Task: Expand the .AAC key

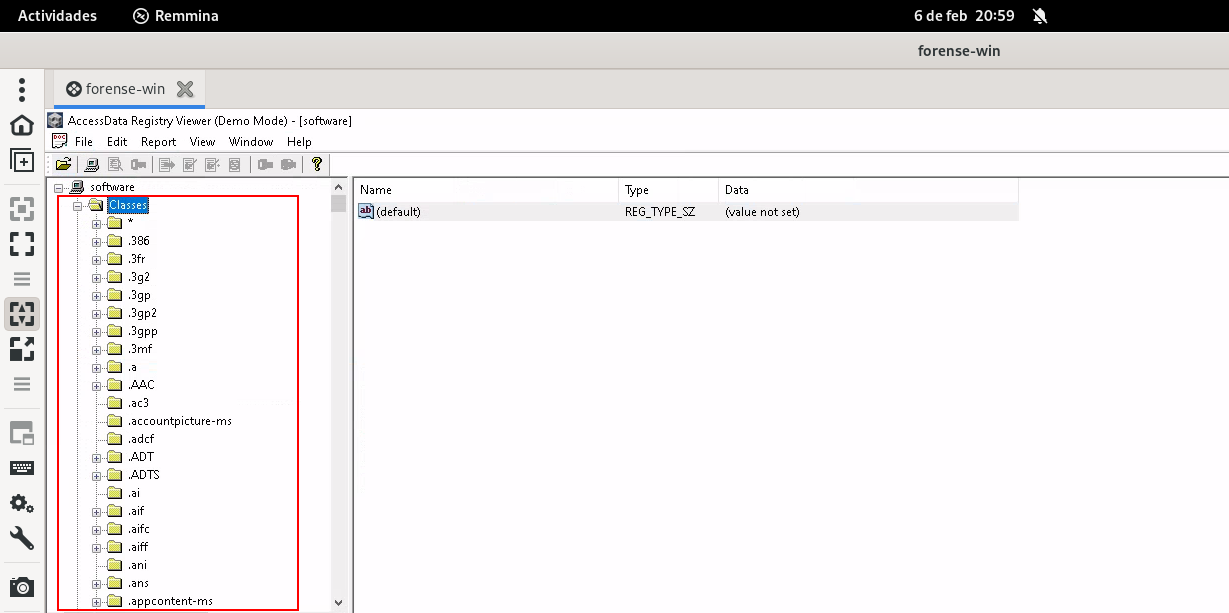Action: 97,386
